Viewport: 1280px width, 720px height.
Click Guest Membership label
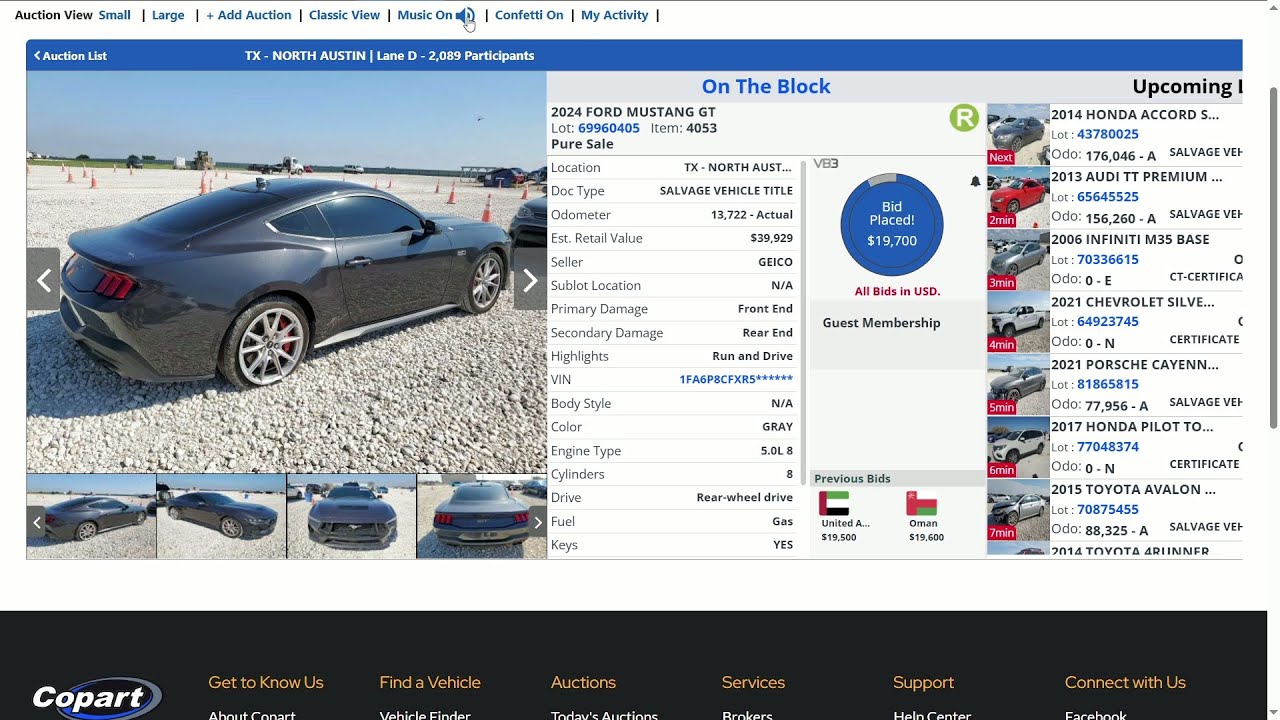pyautogui.click(x=881, y=323)
